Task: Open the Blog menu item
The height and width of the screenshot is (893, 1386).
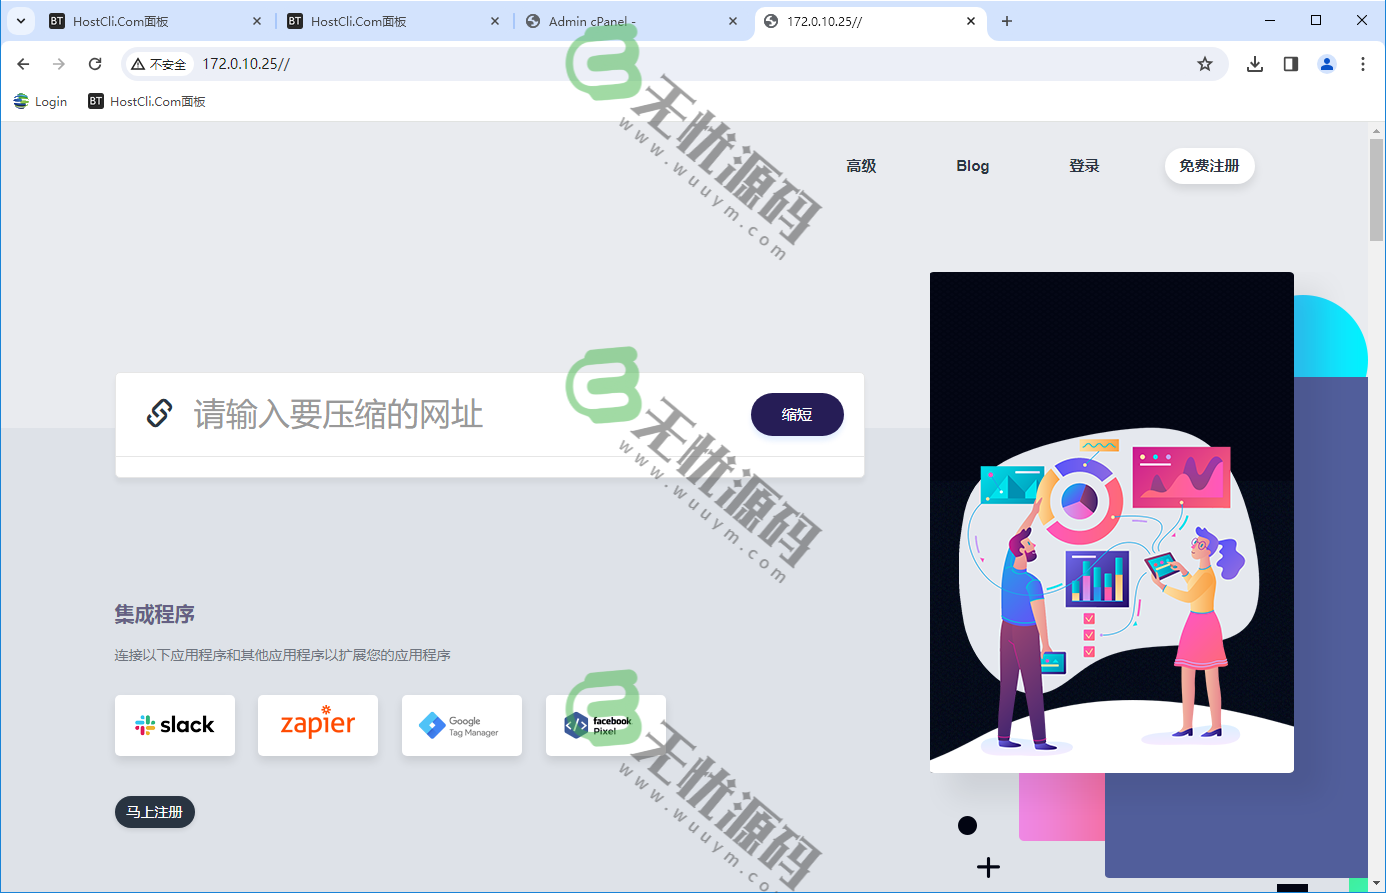Action: pos(972,166)
